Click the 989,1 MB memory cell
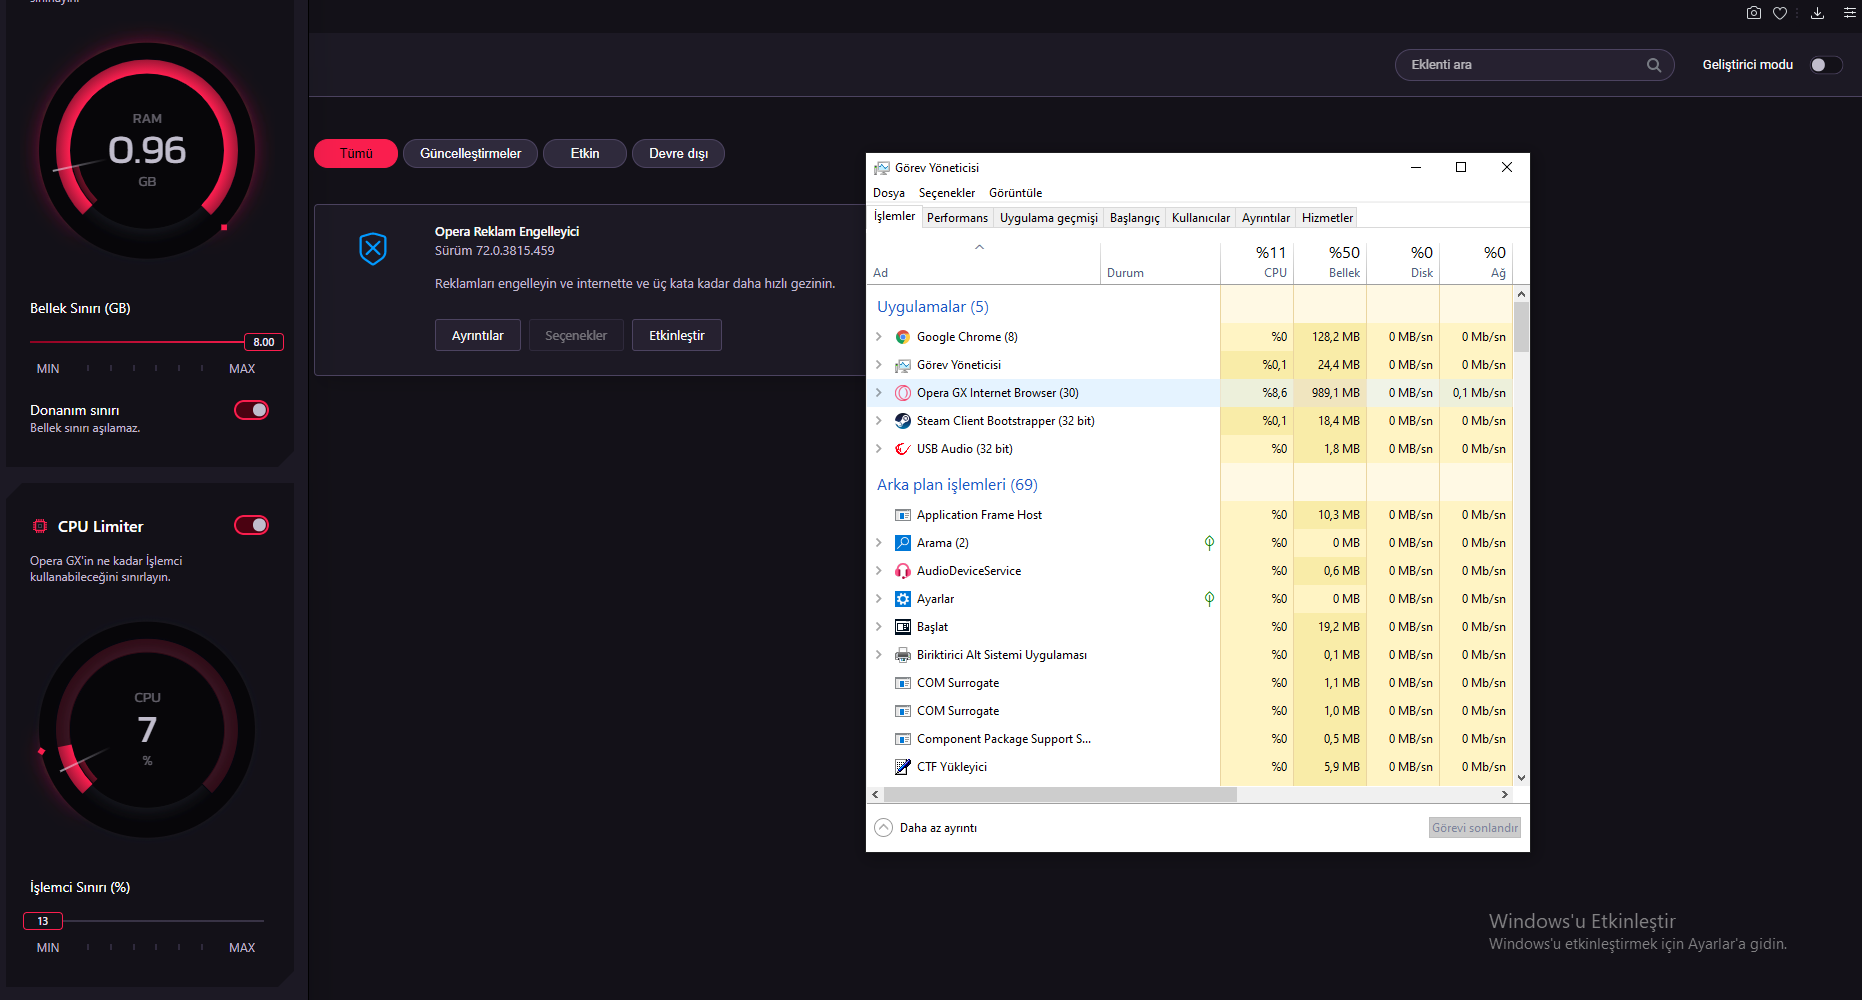The width and height of the screenshot is (1862, 1000). (x=1330, y=393)
